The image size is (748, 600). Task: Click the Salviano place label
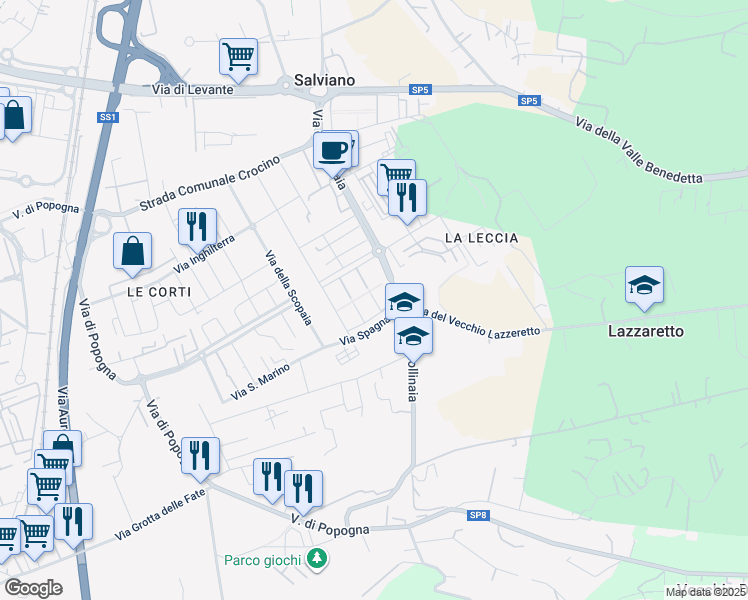324,80
